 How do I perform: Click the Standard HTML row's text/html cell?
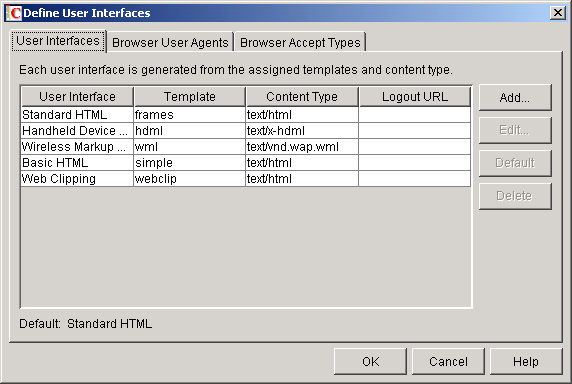pyautogui.click(x=302, y=115)
